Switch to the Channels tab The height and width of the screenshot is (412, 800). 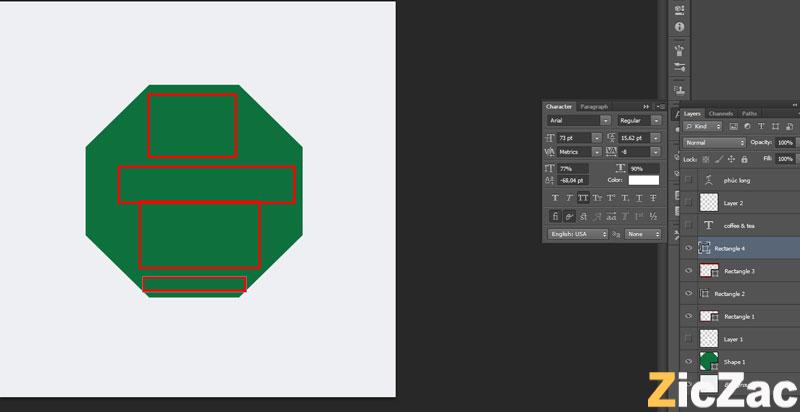(721, 114)
